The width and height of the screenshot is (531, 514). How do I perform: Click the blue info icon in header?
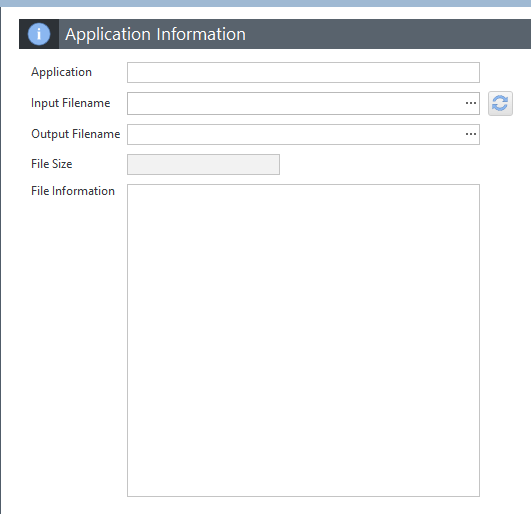point(39,34)
